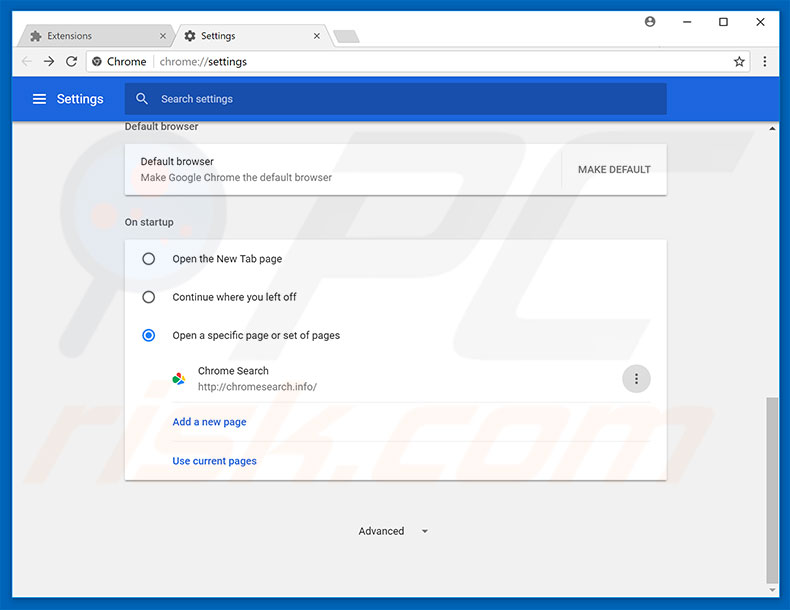Expand the Advanced settings section
790x610 pixels.
click(393, 531)
